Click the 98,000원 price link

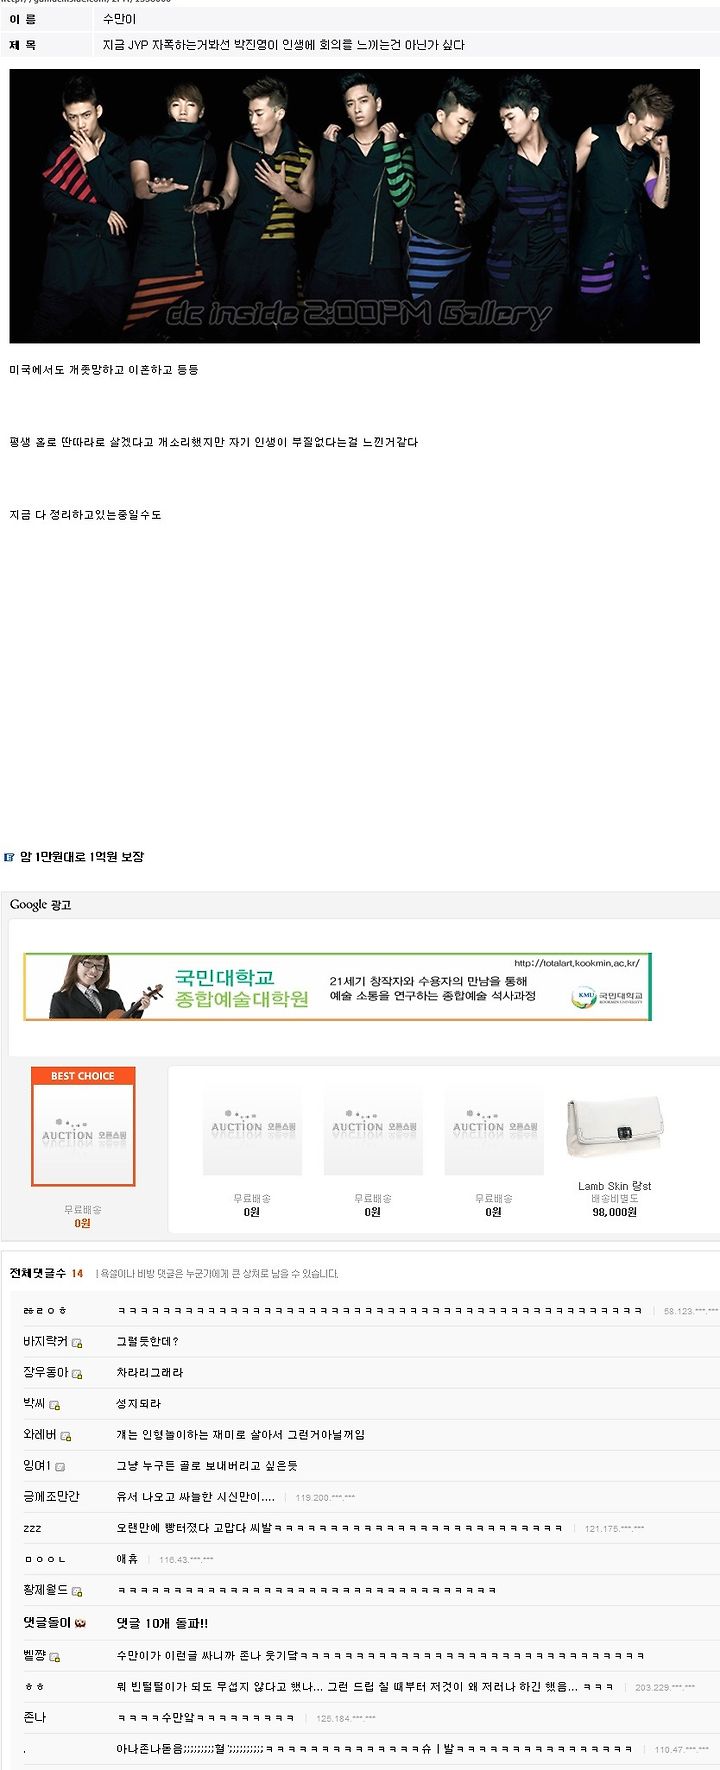coord(614,1212)
